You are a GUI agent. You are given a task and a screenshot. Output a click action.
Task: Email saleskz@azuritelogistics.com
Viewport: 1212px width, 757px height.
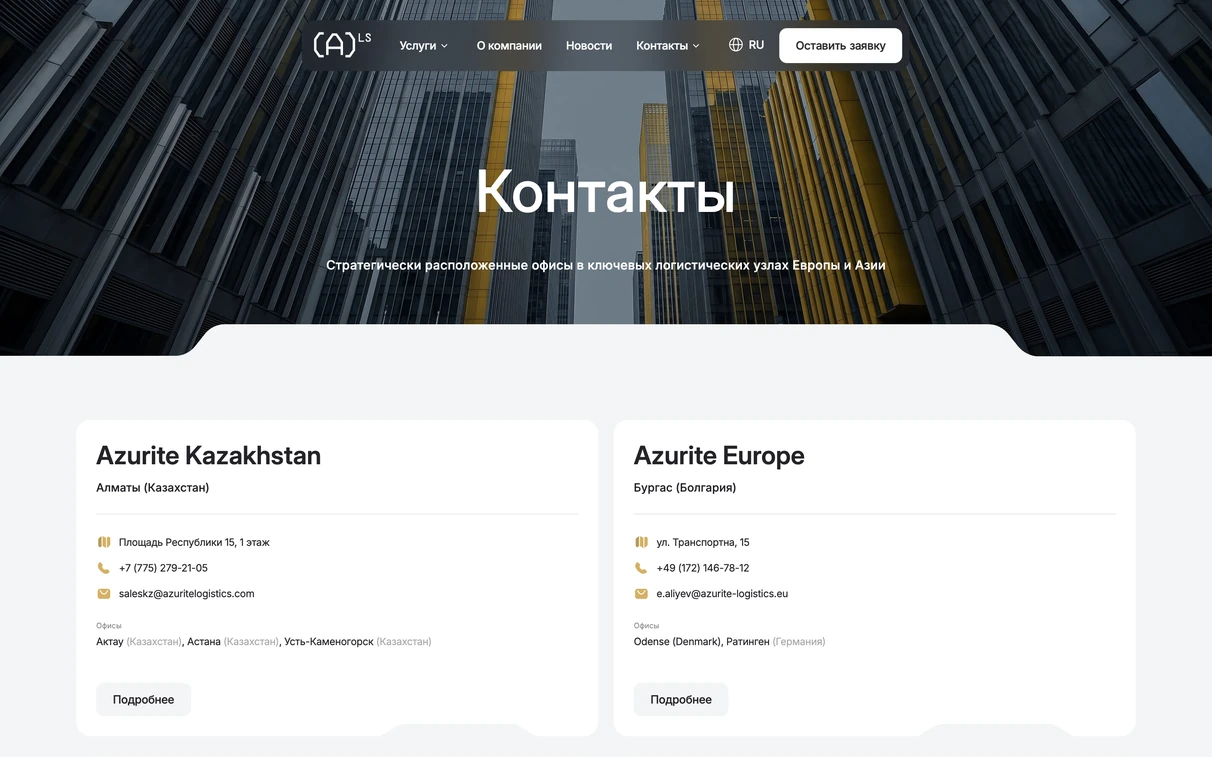187,594
